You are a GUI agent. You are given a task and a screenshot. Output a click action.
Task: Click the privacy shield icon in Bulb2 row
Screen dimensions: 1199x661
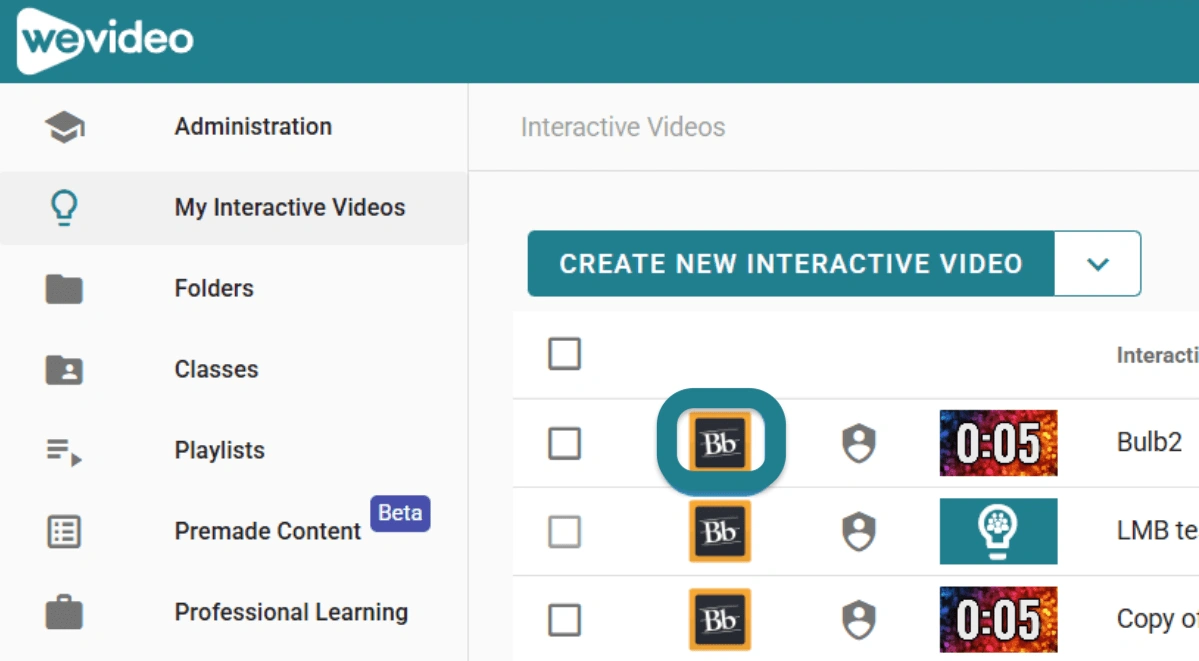(859, 443)
